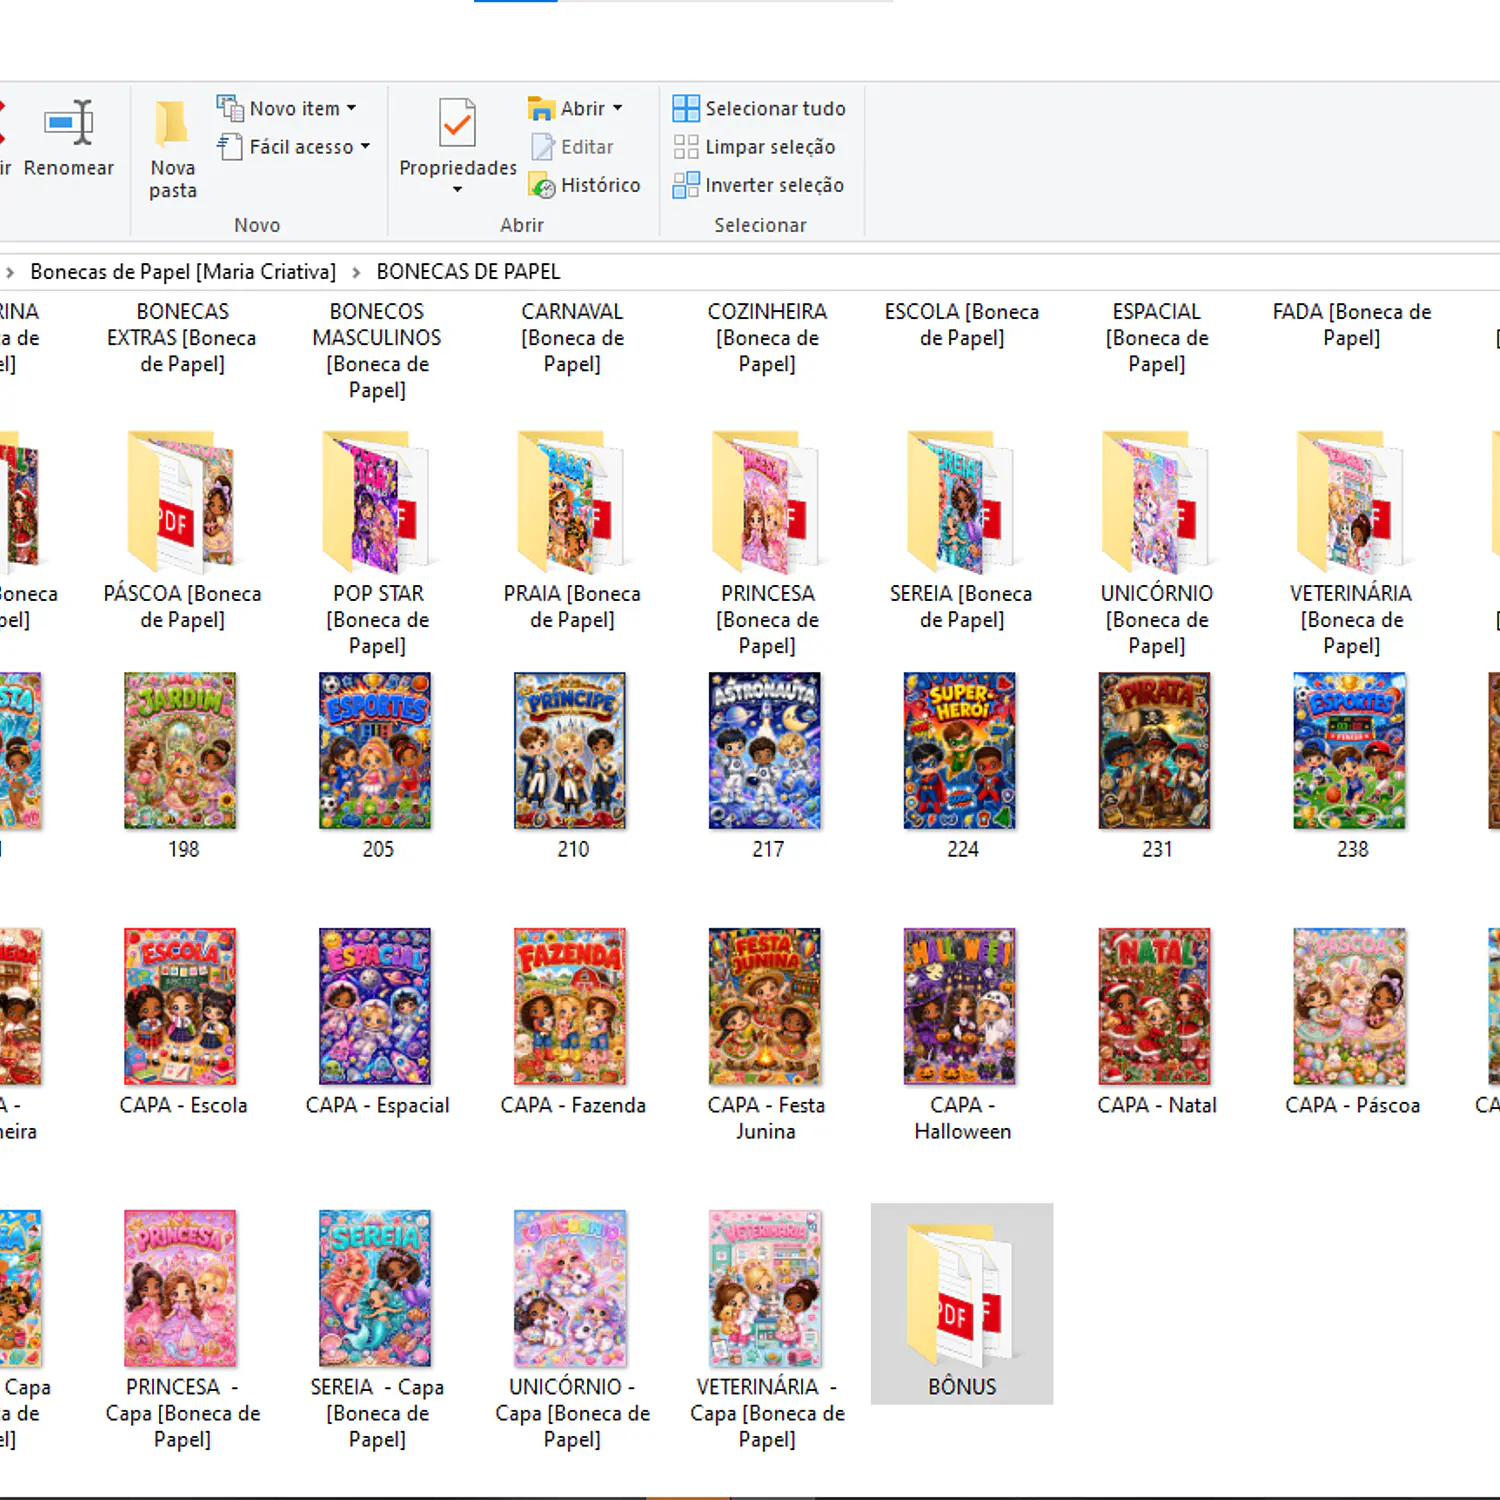Image resolution: width=1500 pixels, height=1500 pixels.
Task: Select the POP STAR [Boneca de Papel] folder
Action: click(x=377, y=544)
